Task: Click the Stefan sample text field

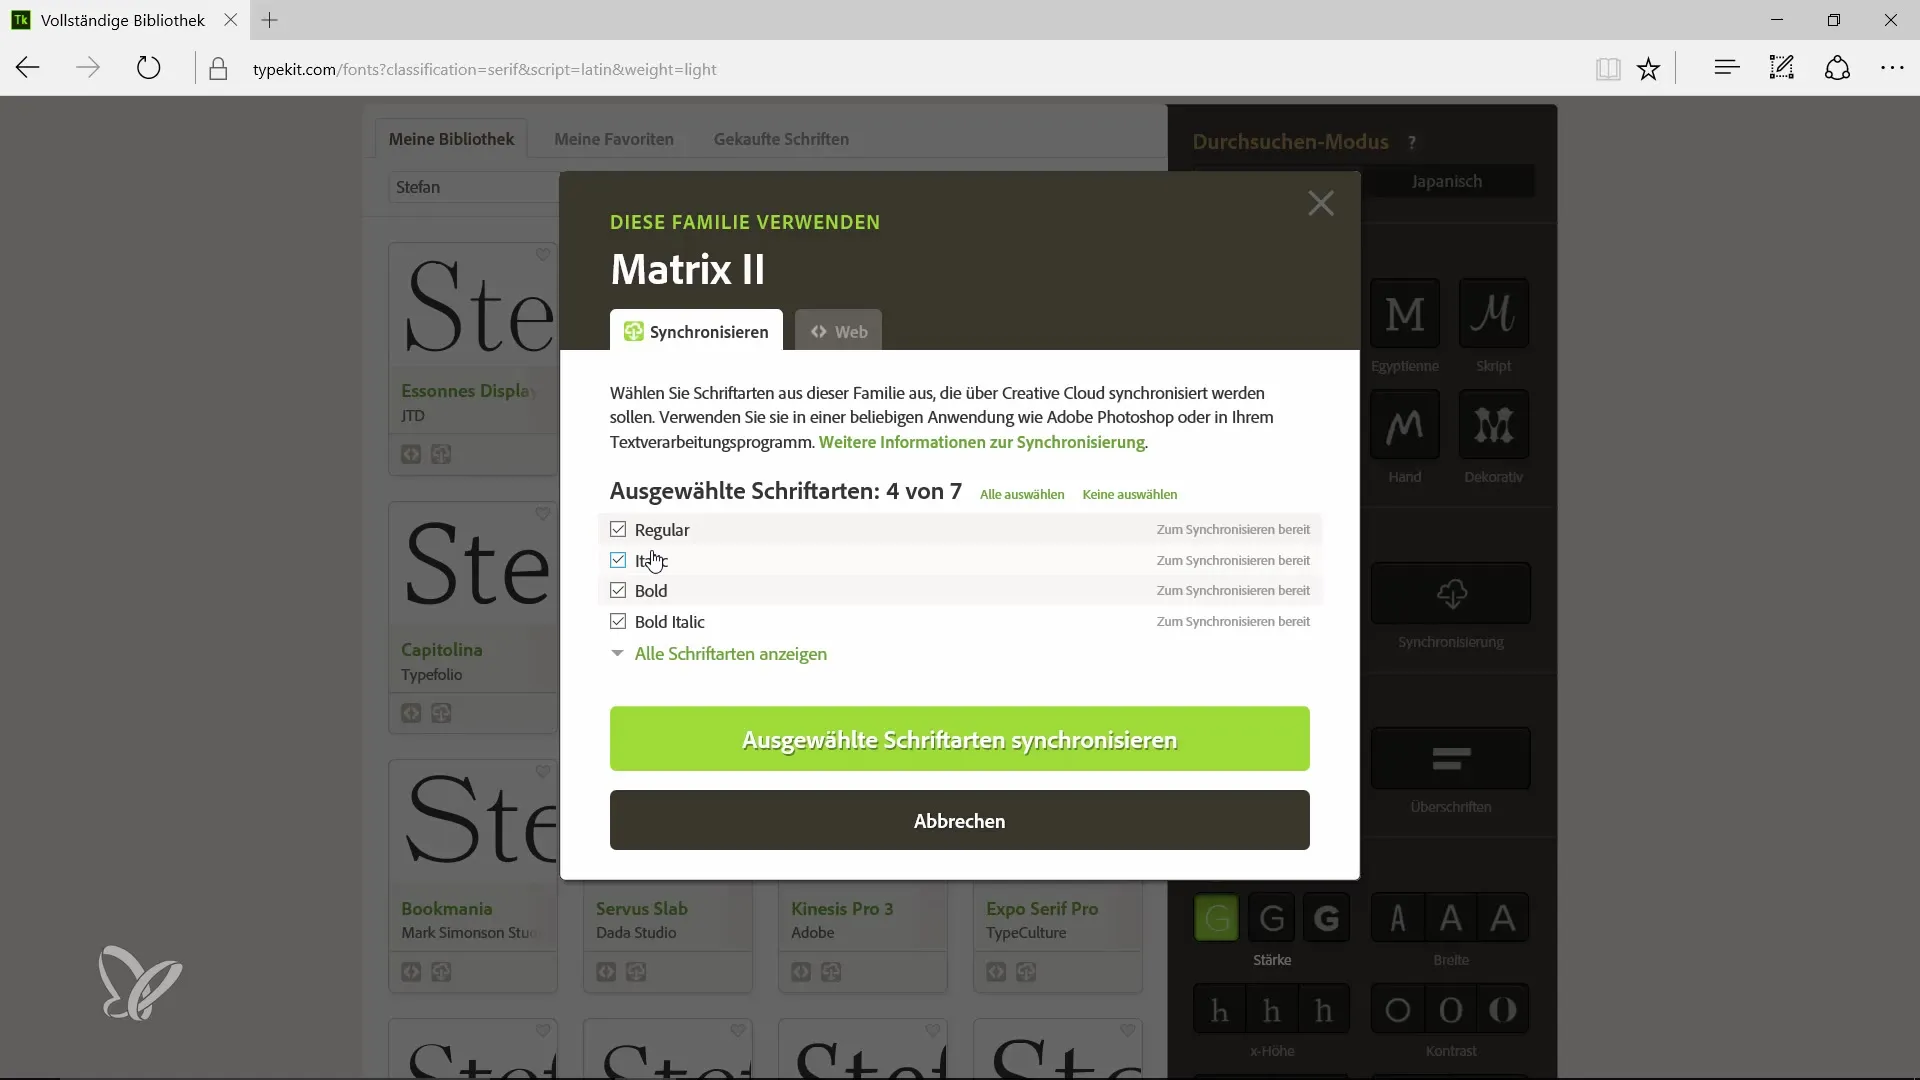Action: [473, 187]
